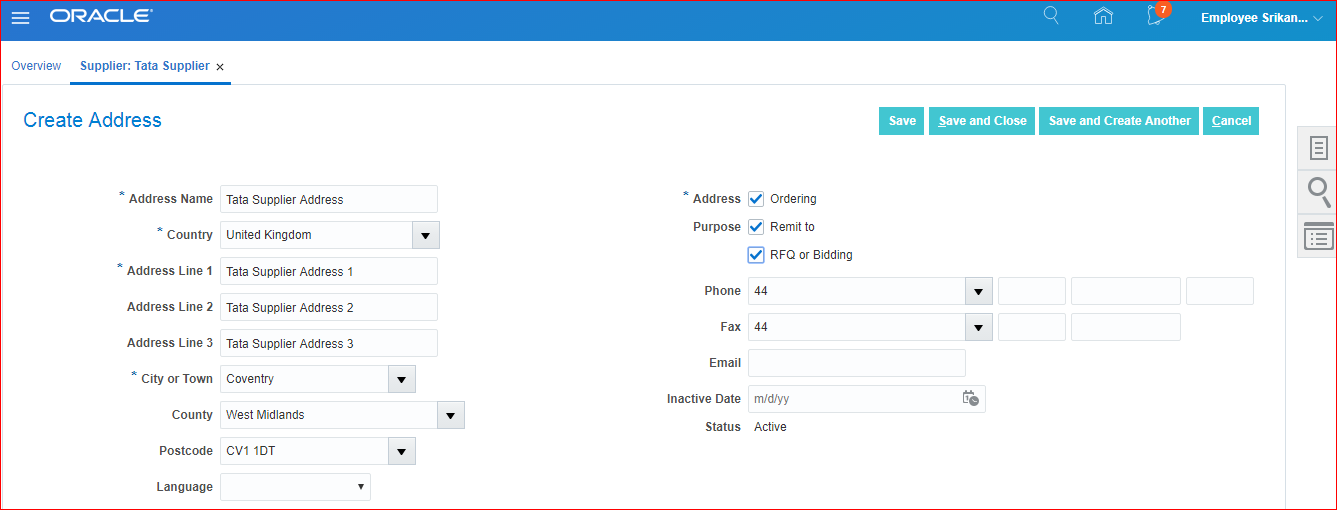
Task: Uncheck the Ordering address purpose
Action: [x=756, y=199]
